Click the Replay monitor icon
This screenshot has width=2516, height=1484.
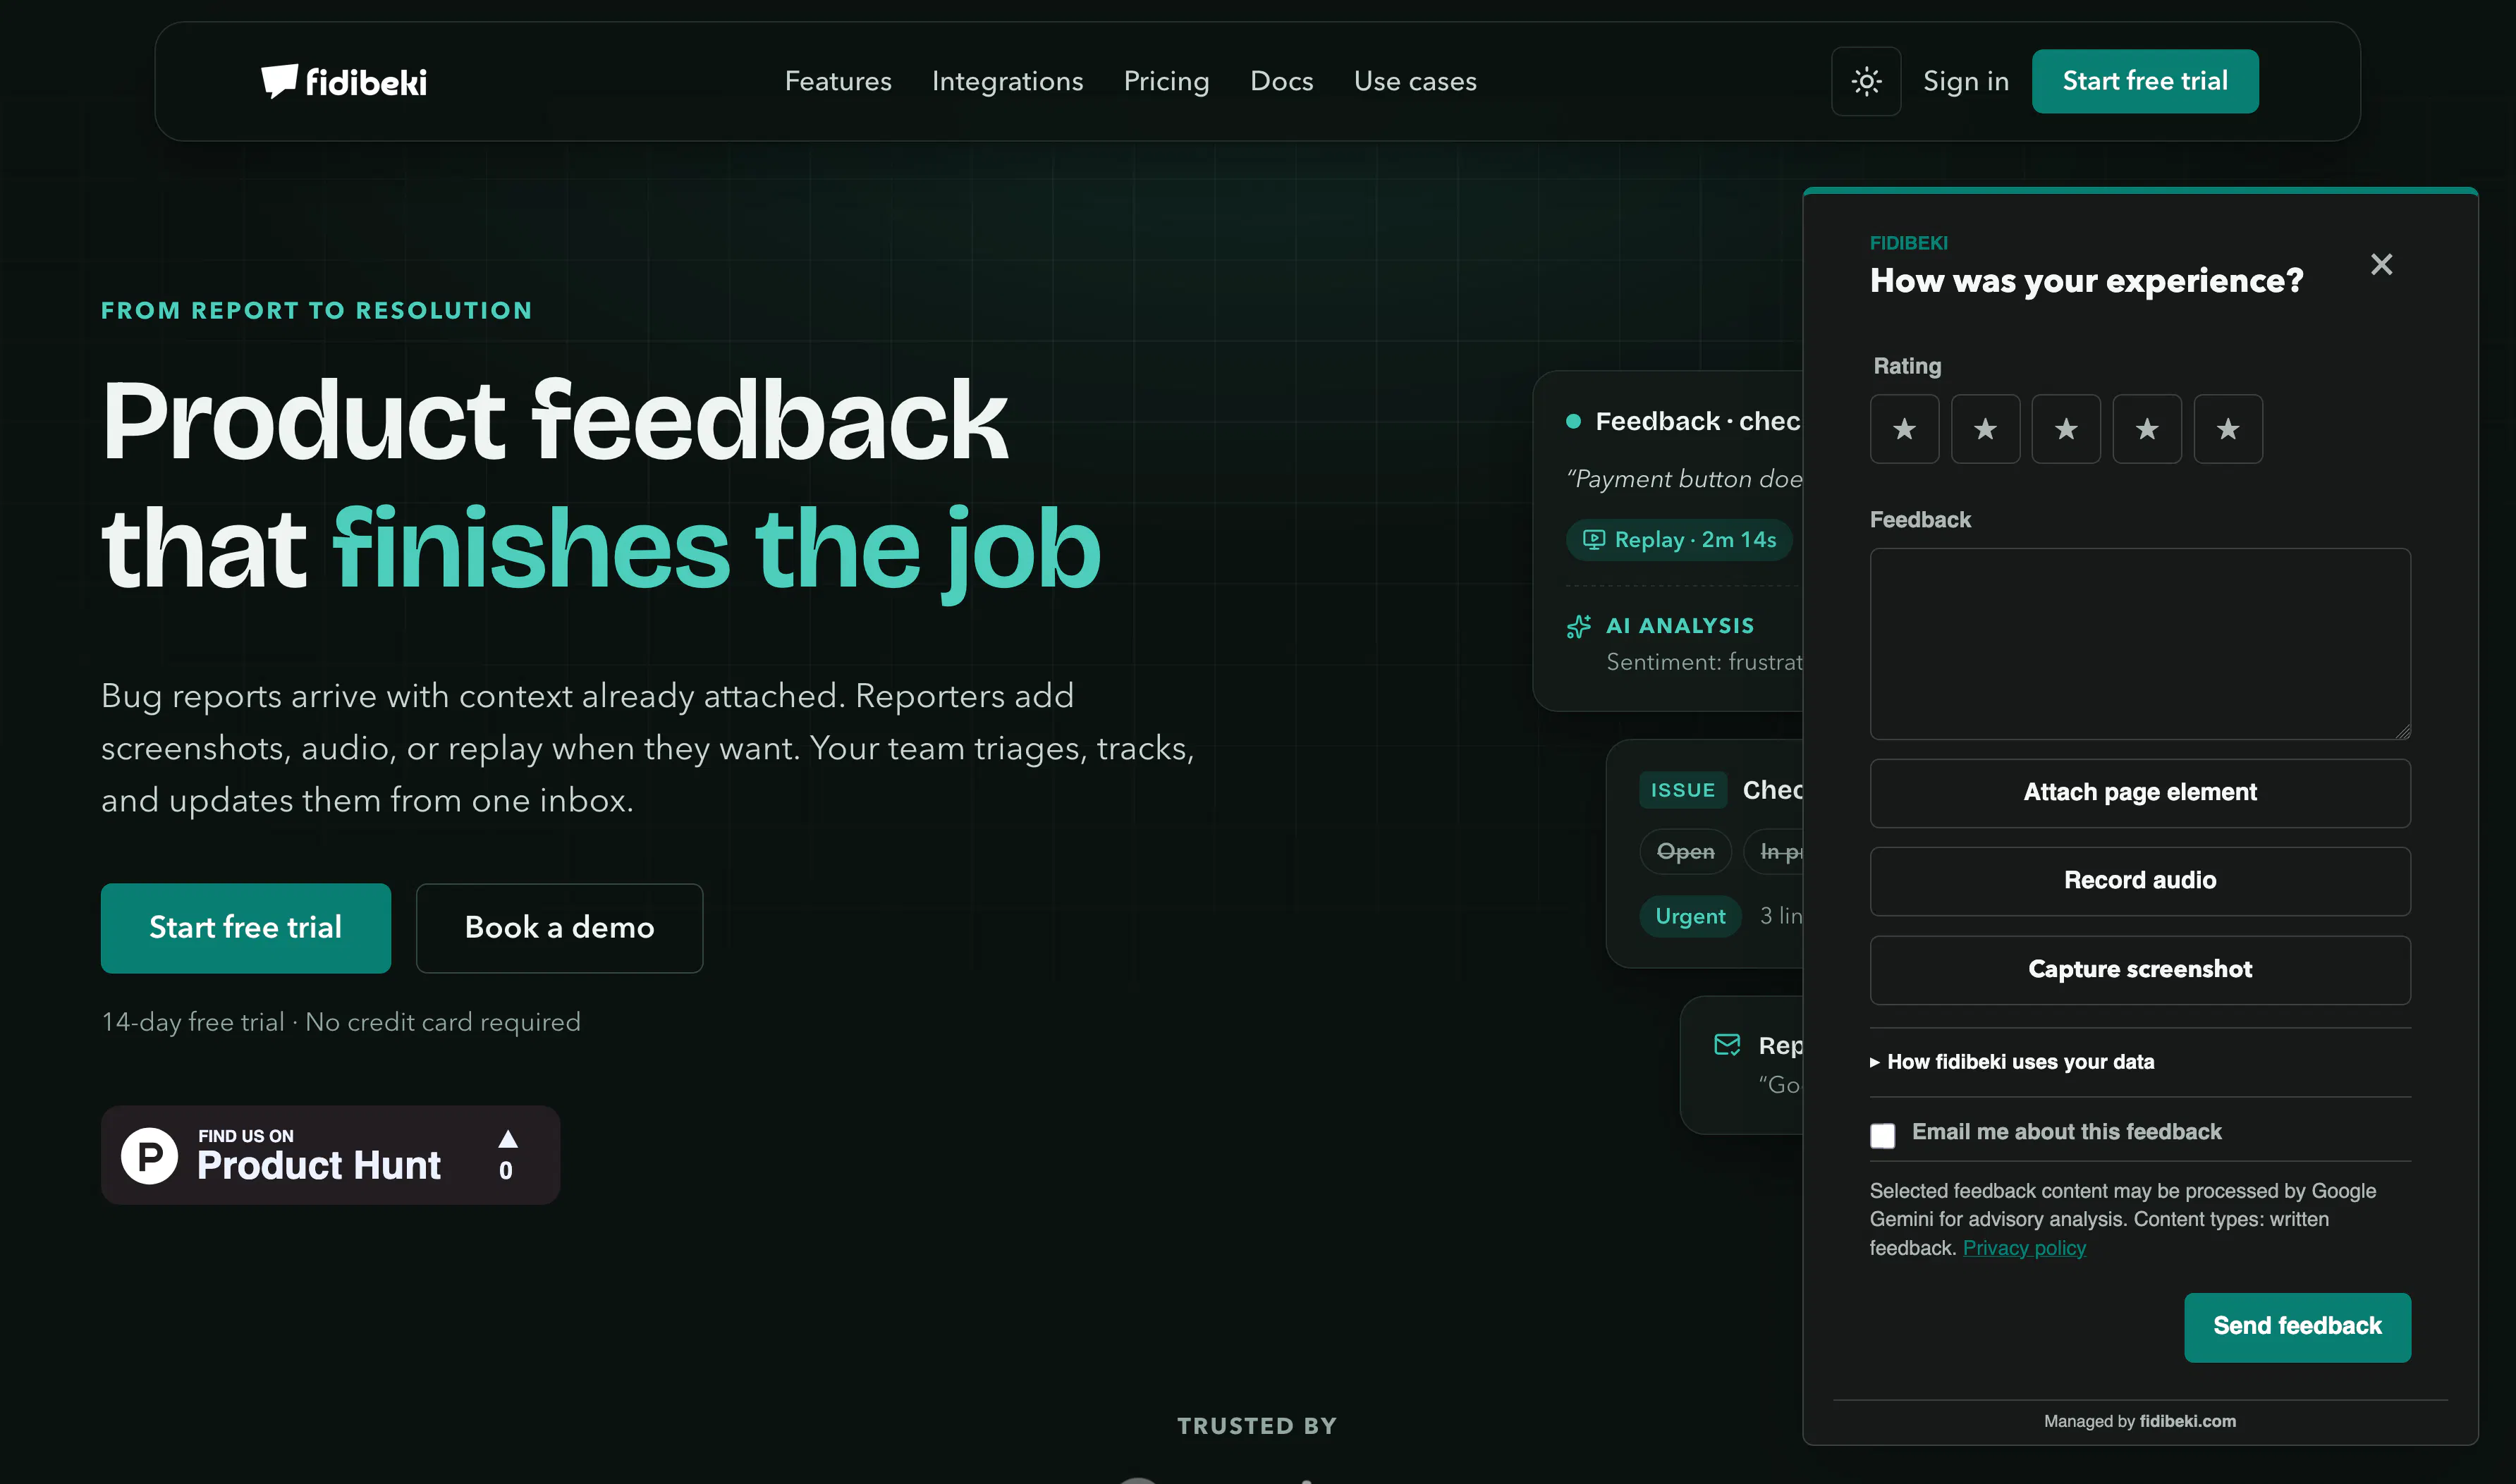point(1593,540)
